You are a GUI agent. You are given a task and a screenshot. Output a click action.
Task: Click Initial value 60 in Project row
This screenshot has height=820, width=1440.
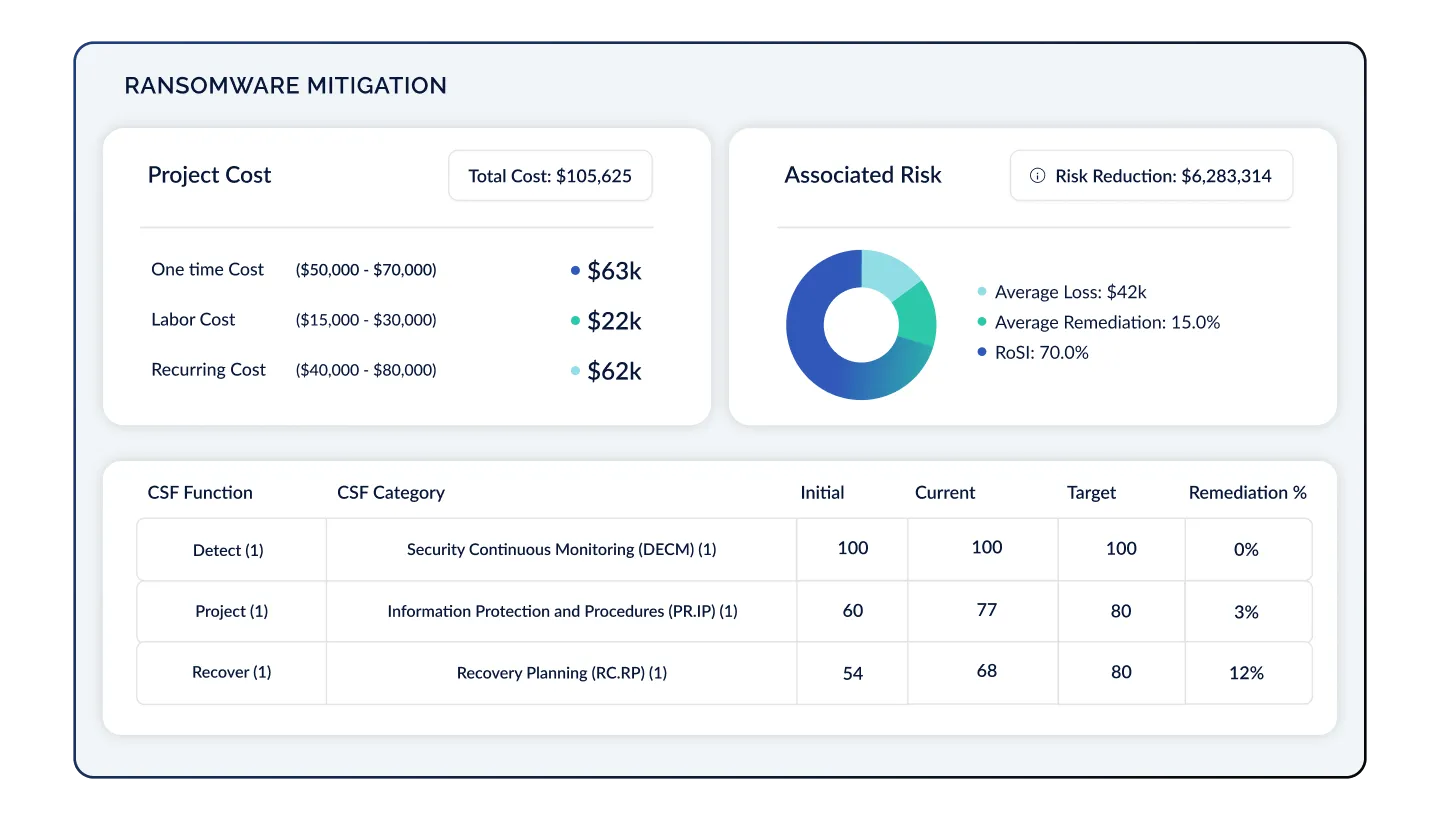point(853,610)
